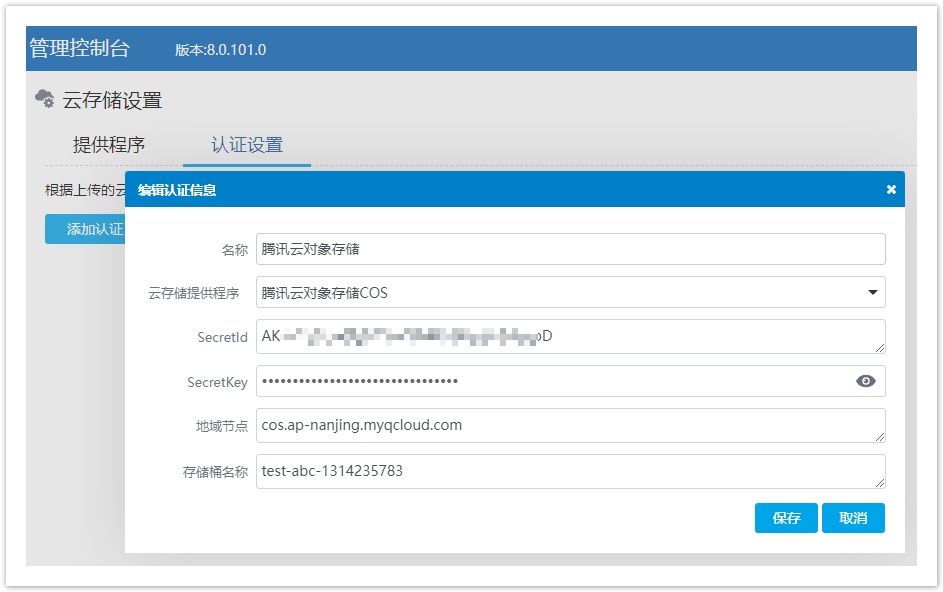Screen dimensions: 943x592
Task: Click the 云存储提供程序 label
Action: point(194,293)
